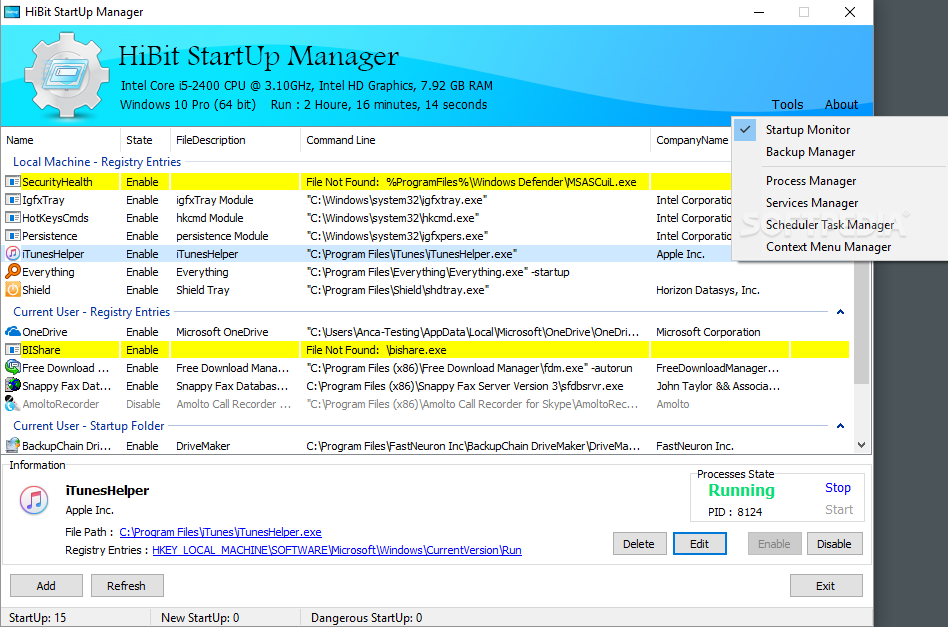Choose Process Manager from Tools menu
This screenshot has height=627, width=948.
[x=811, y=181]
